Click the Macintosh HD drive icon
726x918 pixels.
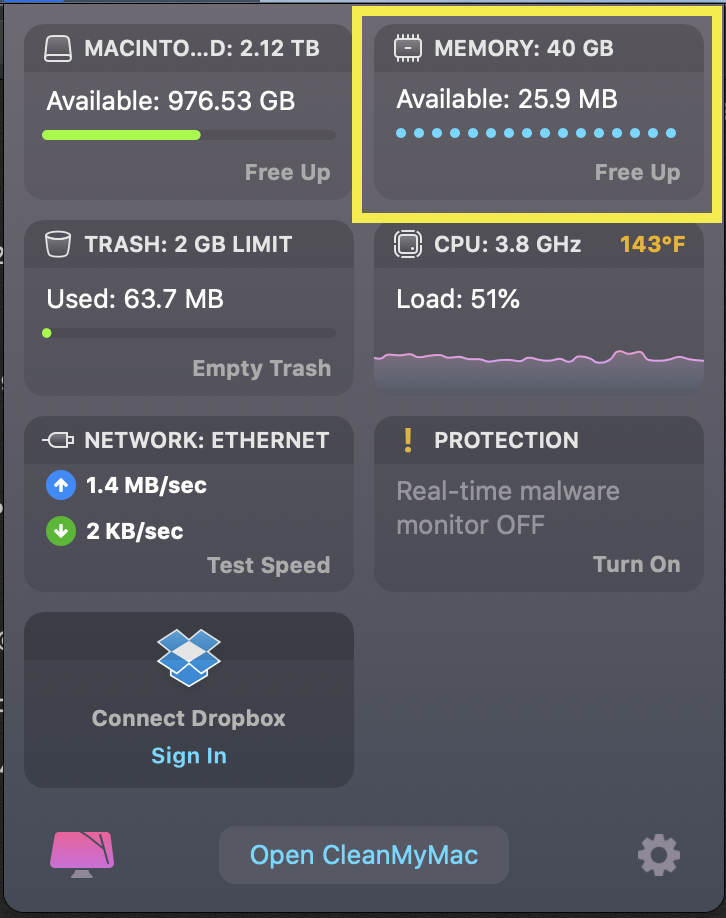[61, 48]
